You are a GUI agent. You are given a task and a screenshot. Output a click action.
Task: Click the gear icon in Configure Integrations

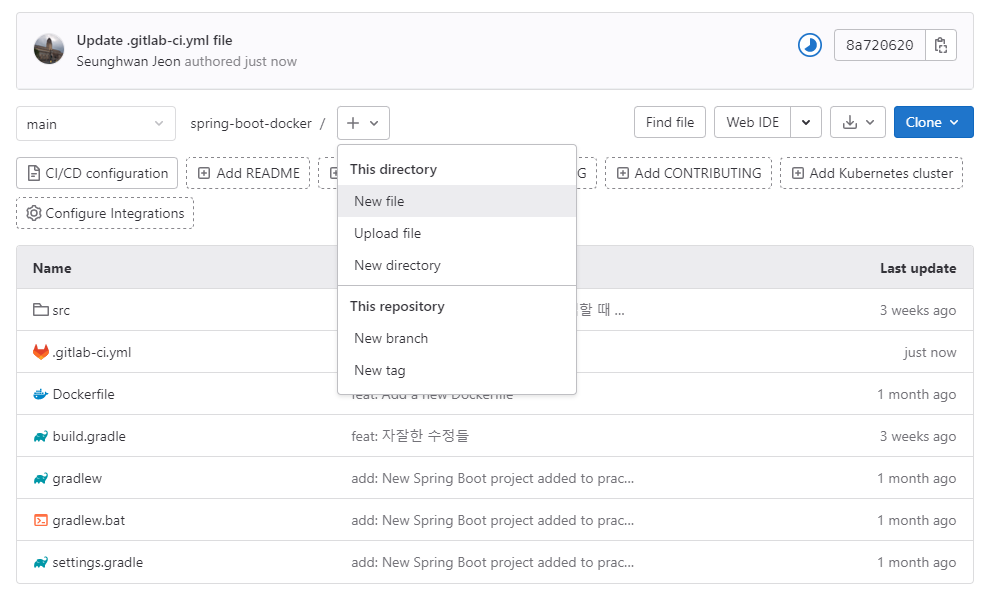[x=34, y=213]
